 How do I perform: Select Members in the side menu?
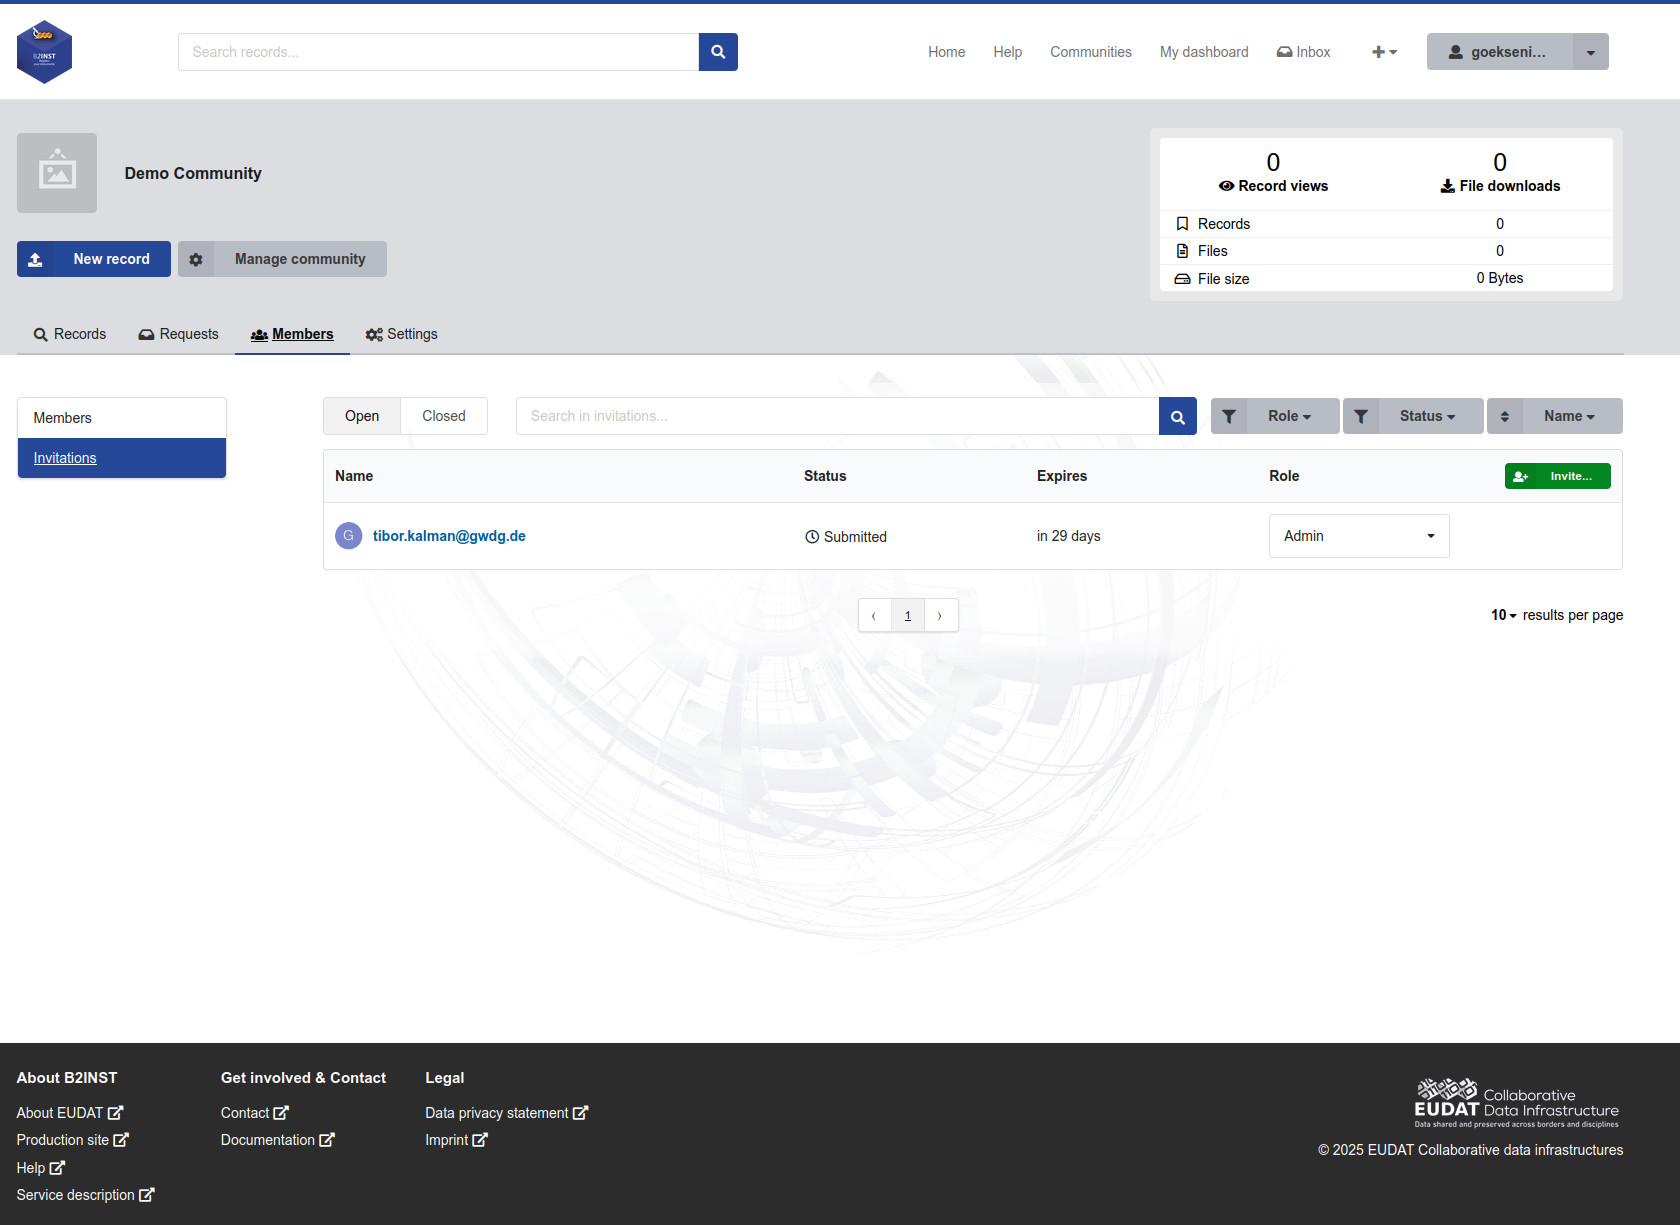pos(122,418)
